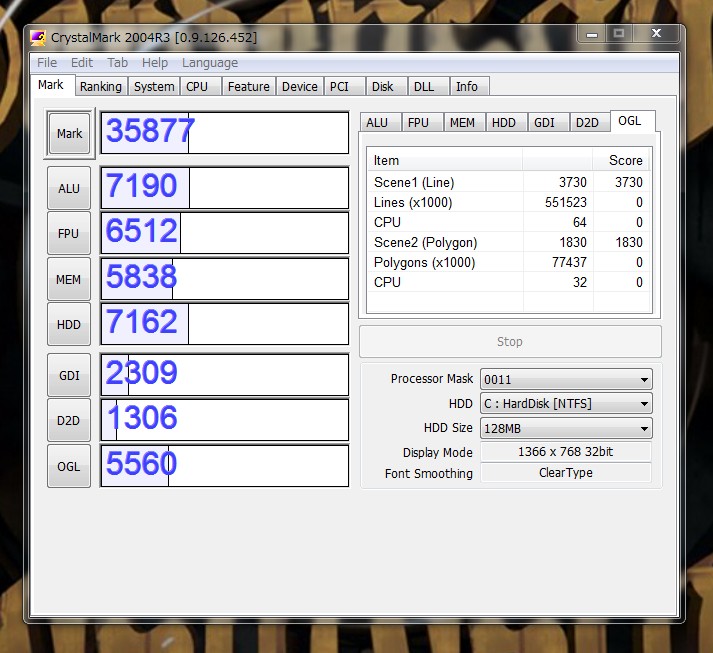The height and width of the screenshot is (653, 713).
Task: Select the main Mark tab
Action: pos(51,85)
